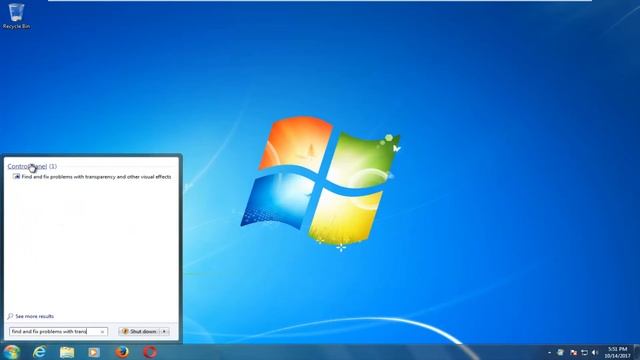Open the Action Center flag icon
The height and width of the screenshot is (360, 640).
pyautogui.click(x=573, y=352)
